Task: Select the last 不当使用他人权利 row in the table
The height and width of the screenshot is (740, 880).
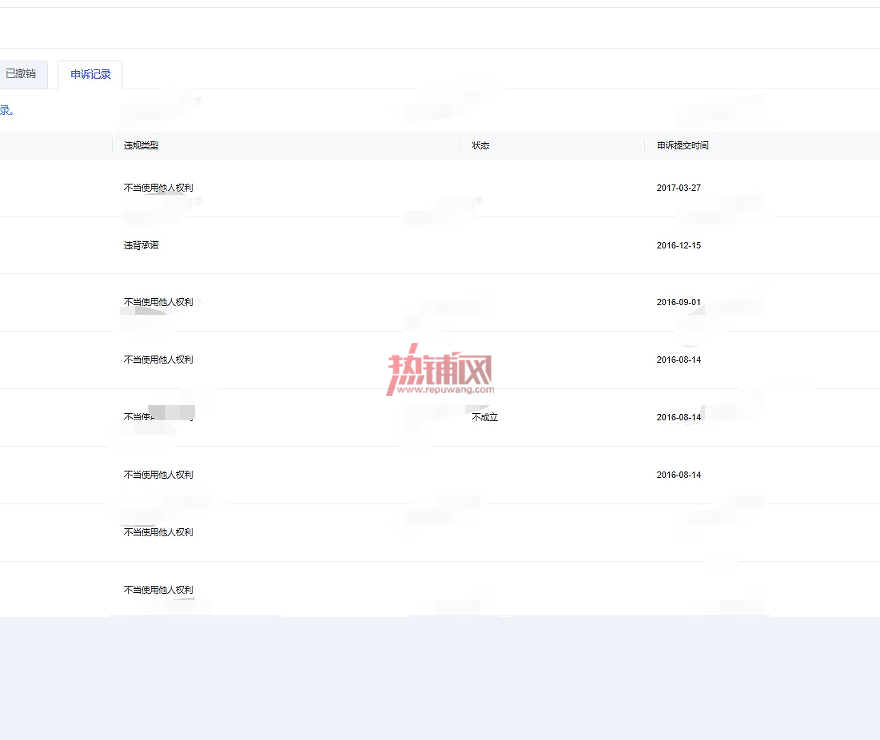Action: (x=440, y=590)
